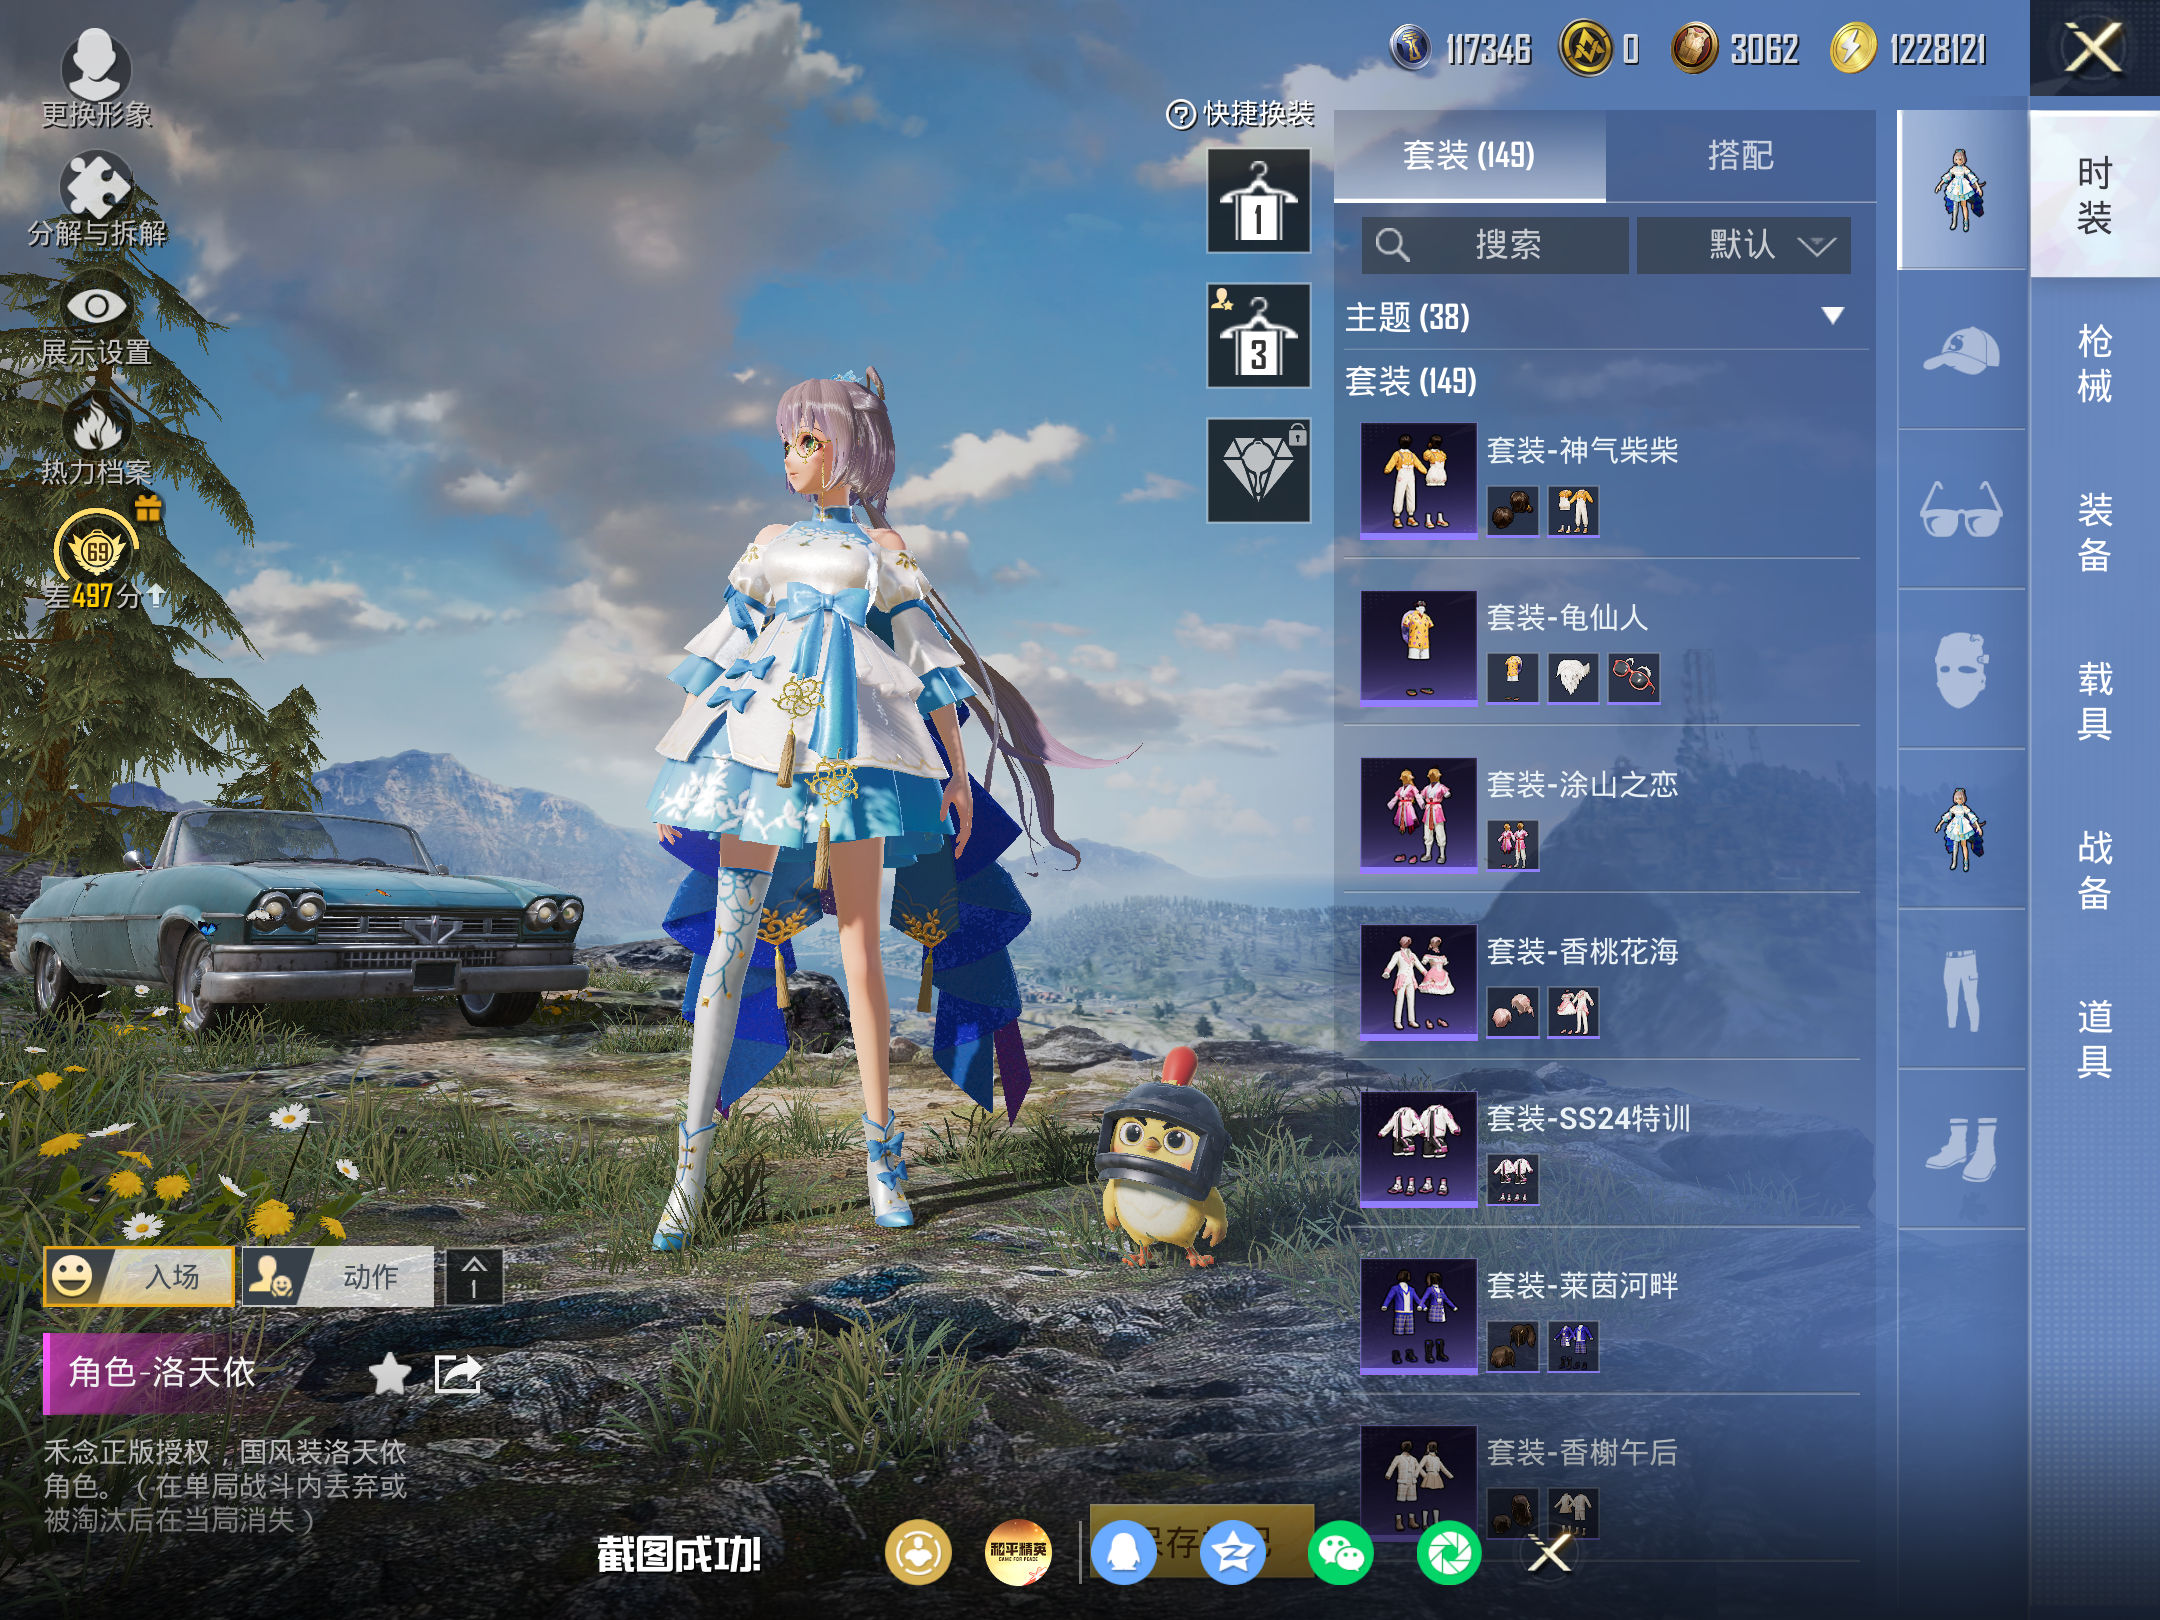Click the 套装-SS24特训 outfit name

[1588, 1118]
